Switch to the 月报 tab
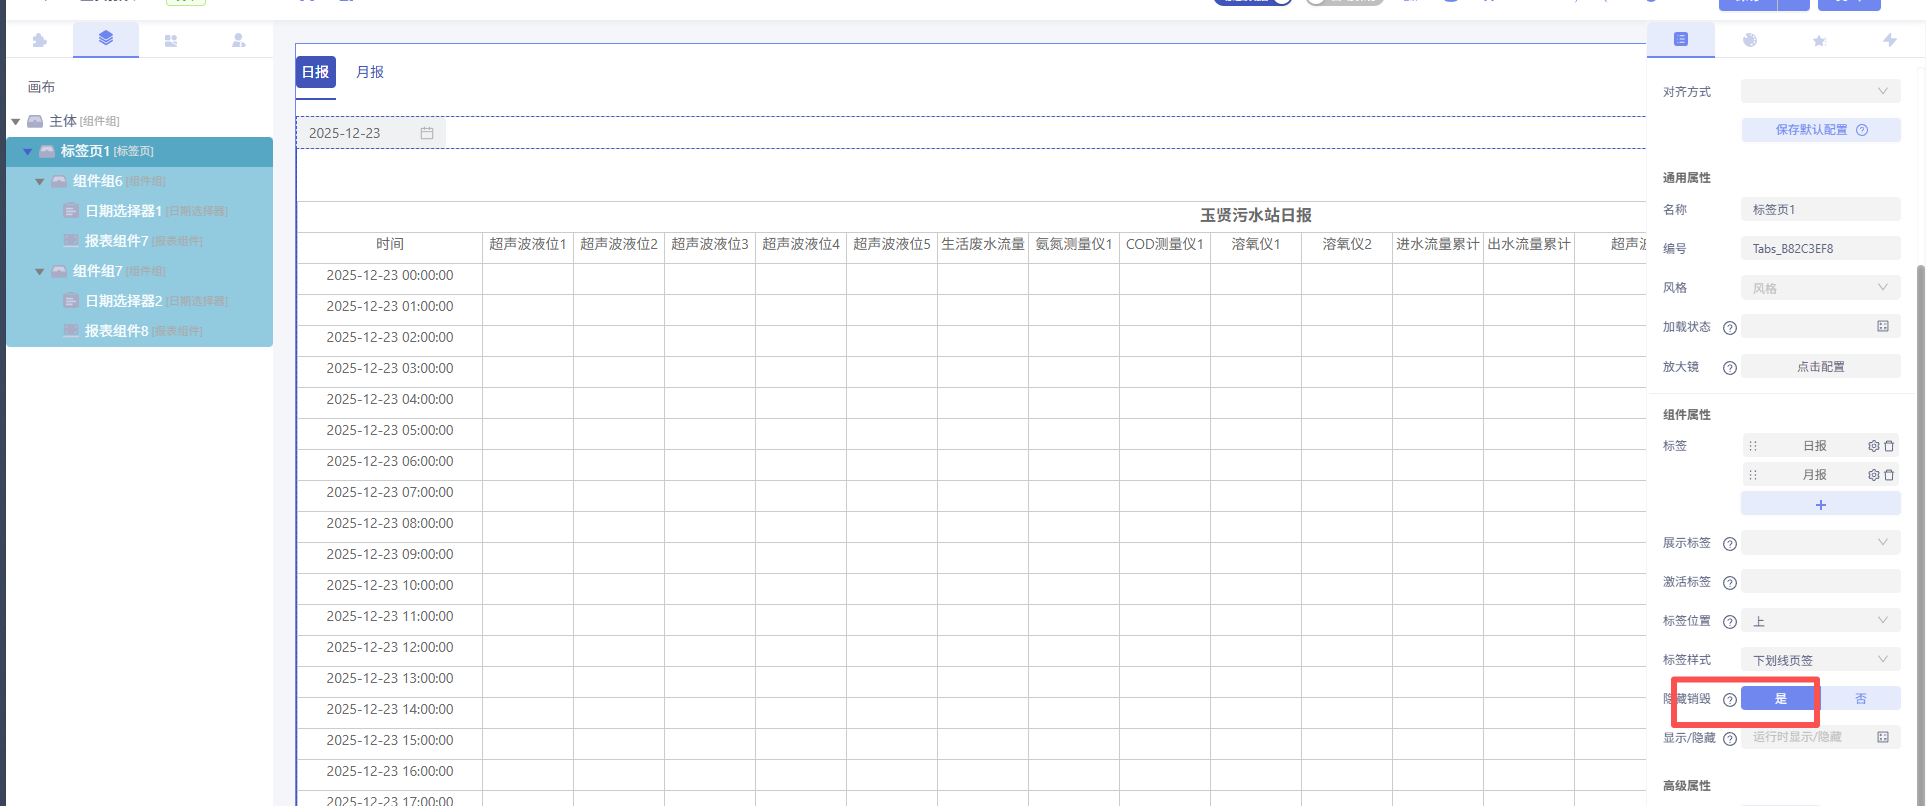Screen dimensions: 1926x806 pyautogui.click(x=370, y=72)
